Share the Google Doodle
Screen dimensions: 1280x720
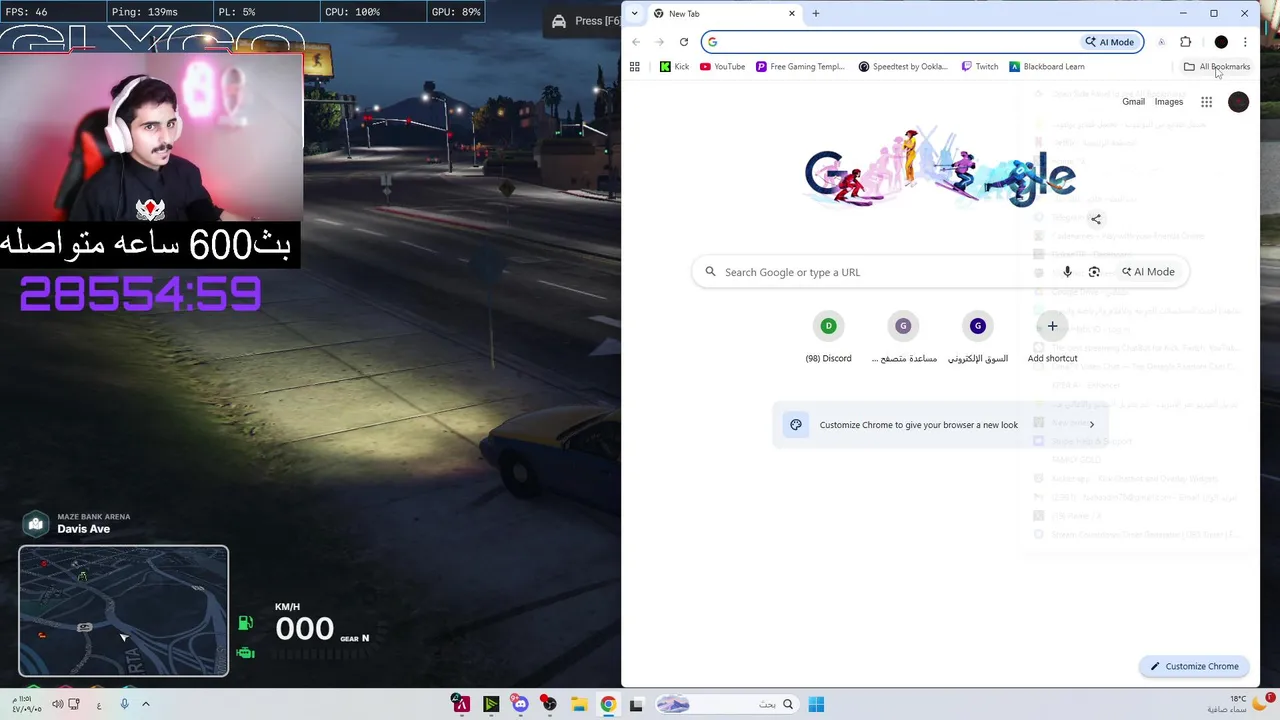[x=1096, y=219]
